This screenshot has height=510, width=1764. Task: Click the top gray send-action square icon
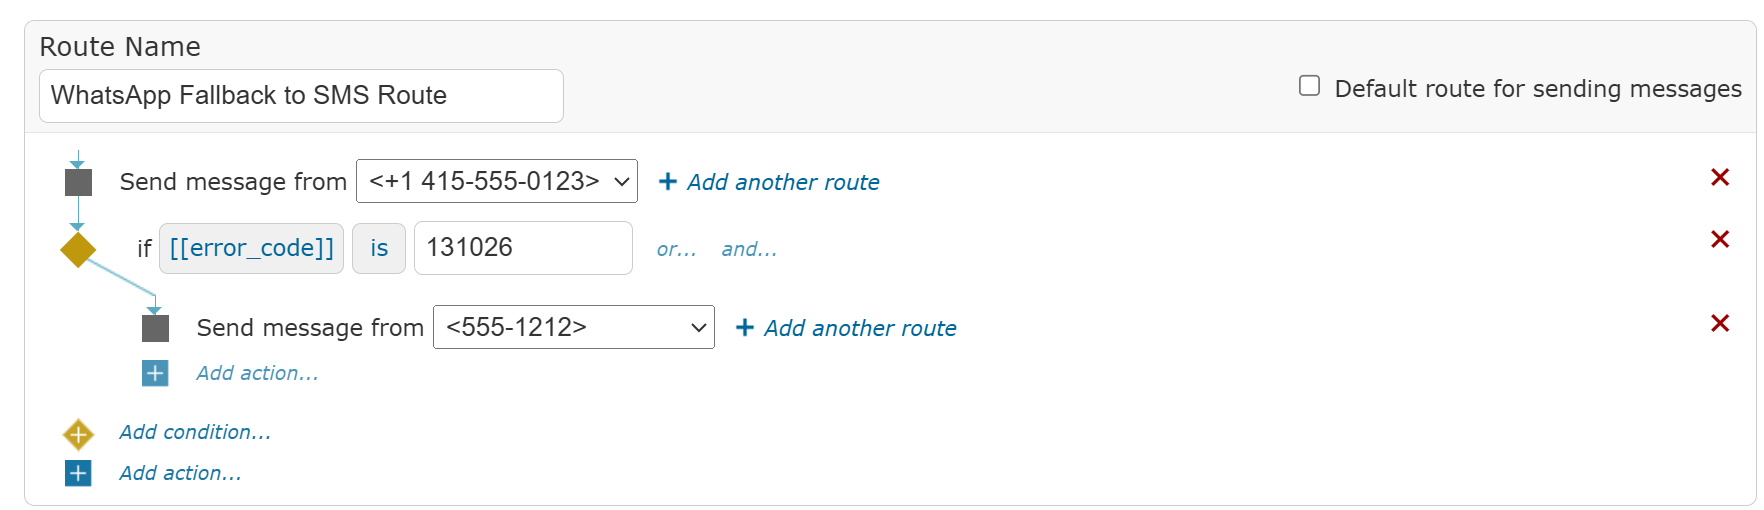pyautogui.click(x=78, y=182)
